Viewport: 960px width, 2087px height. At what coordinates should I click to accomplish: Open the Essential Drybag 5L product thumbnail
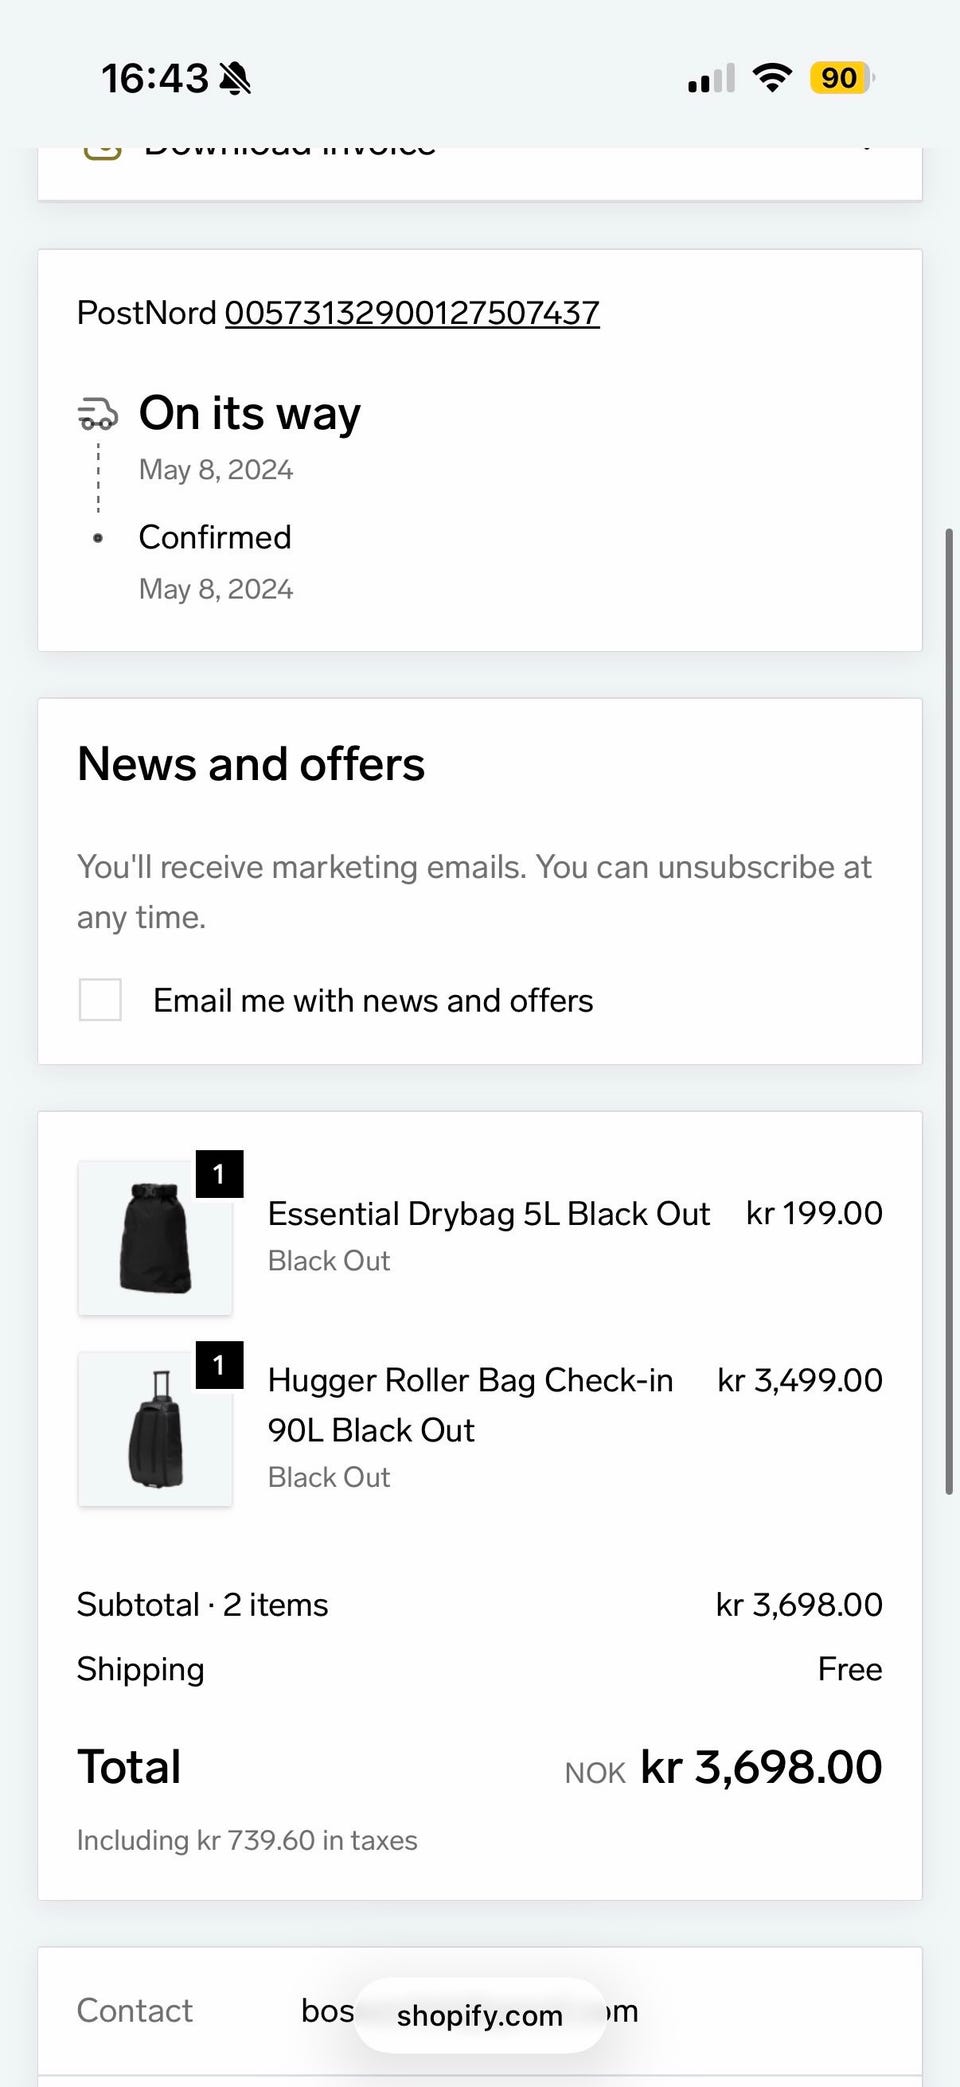click(x=155, y=1238)
